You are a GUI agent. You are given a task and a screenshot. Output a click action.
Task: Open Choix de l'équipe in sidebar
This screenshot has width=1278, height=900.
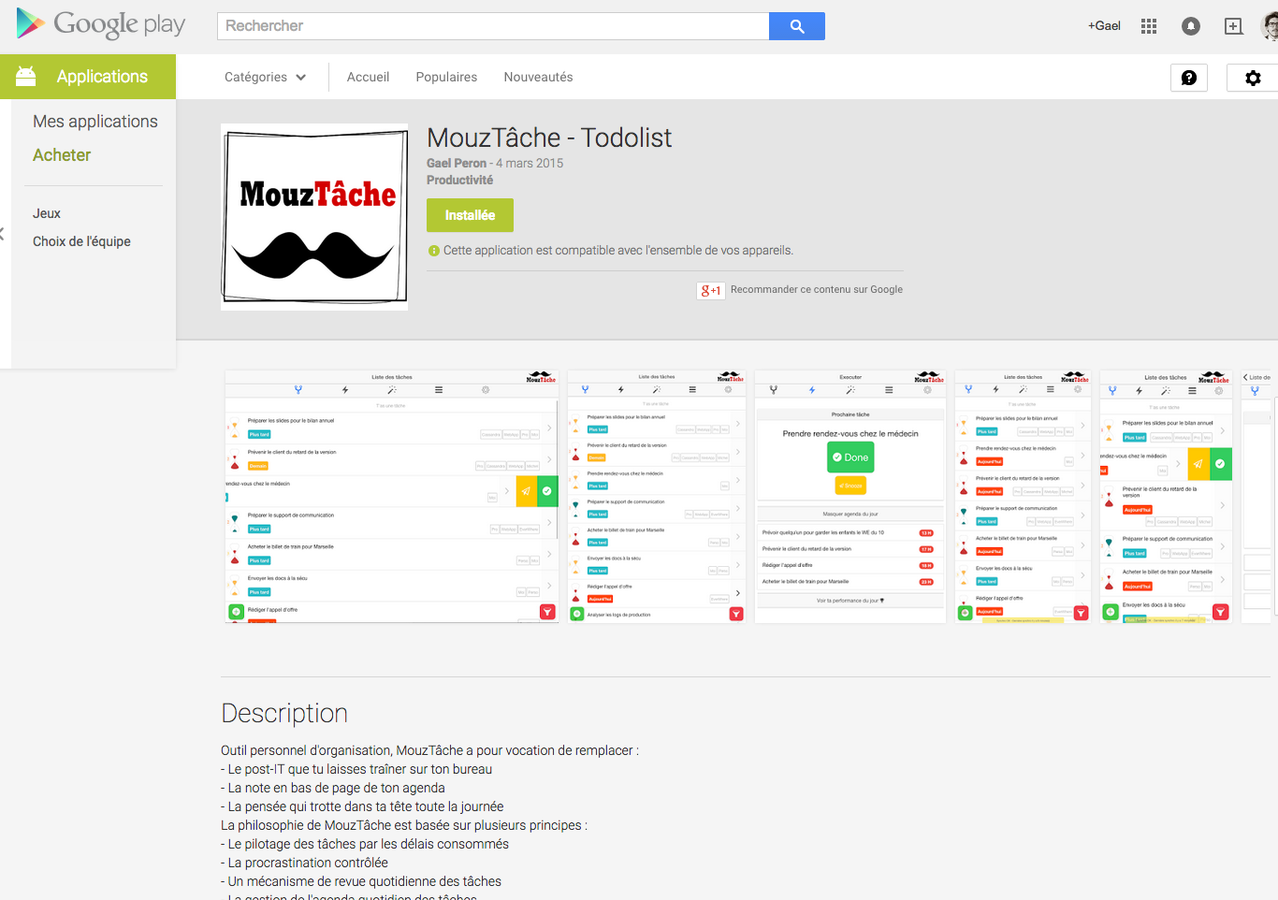pyautogui.click(x=81, y=242)
